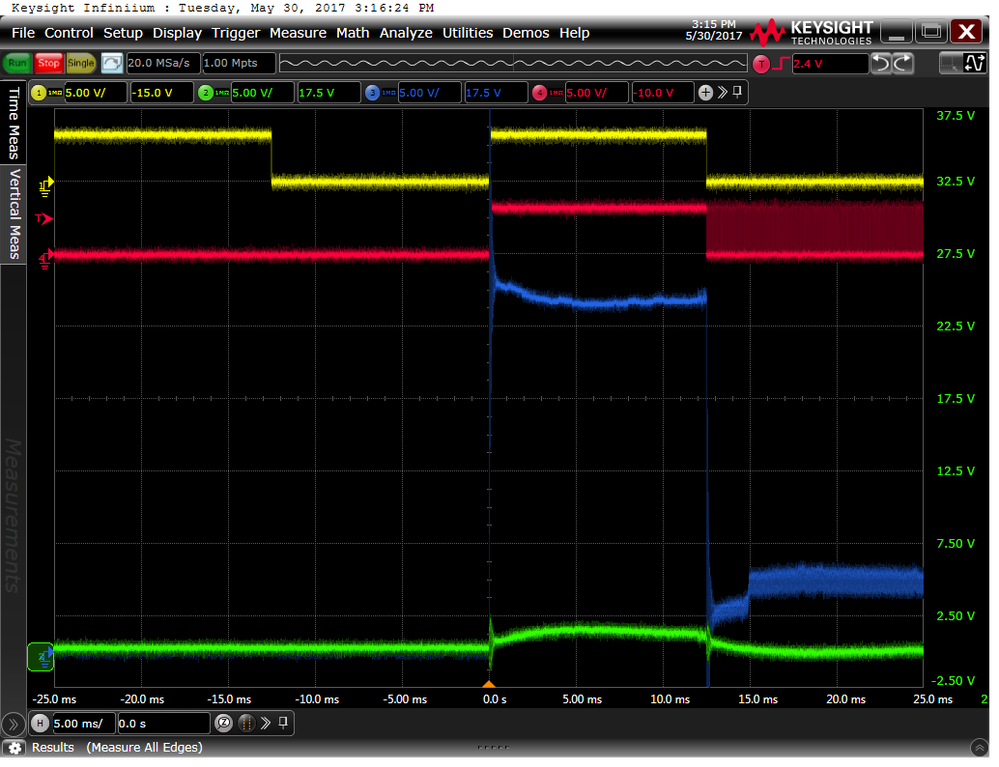Click channel 4 red ground marker
Image resolution: width=999 pixels, height=767 pixels.
pos(45,259)
